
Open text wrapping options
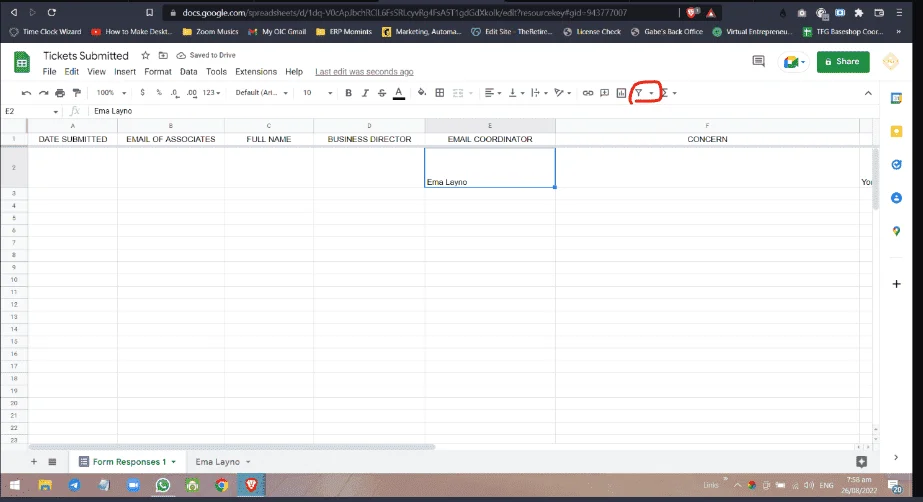(539, 93)
